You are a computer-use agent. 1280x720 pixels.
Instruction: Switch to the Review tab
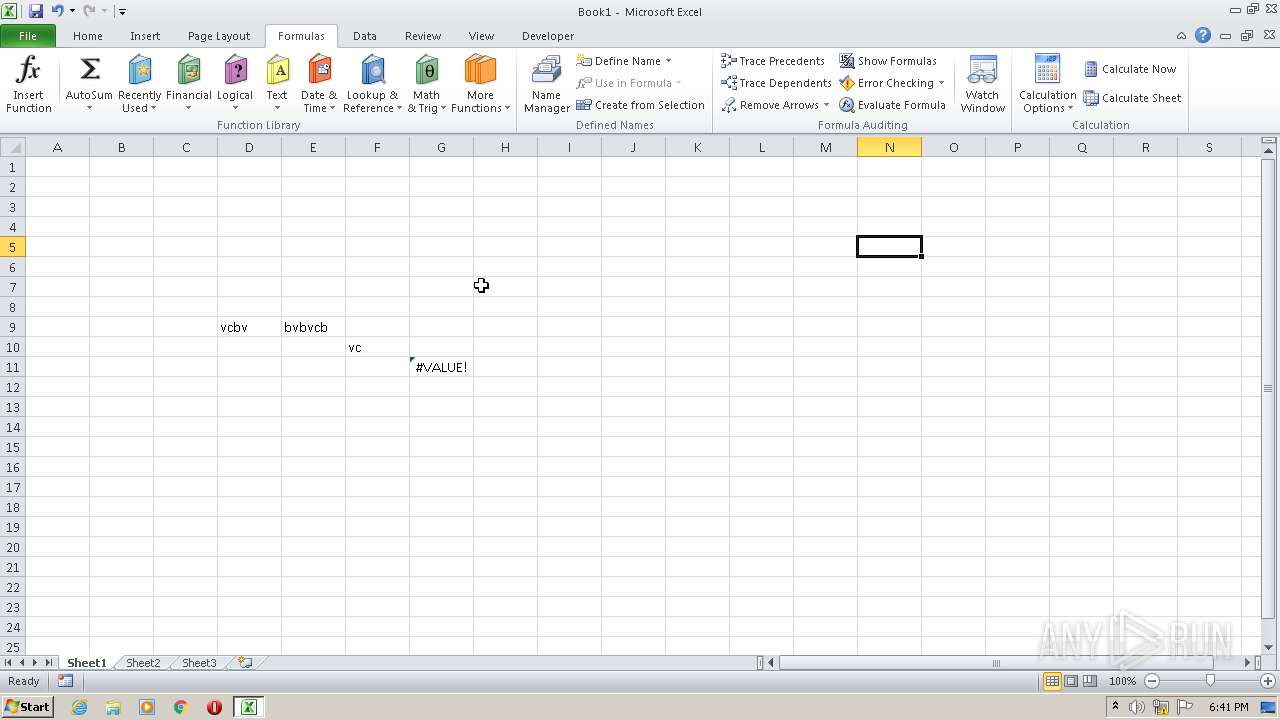423,36
